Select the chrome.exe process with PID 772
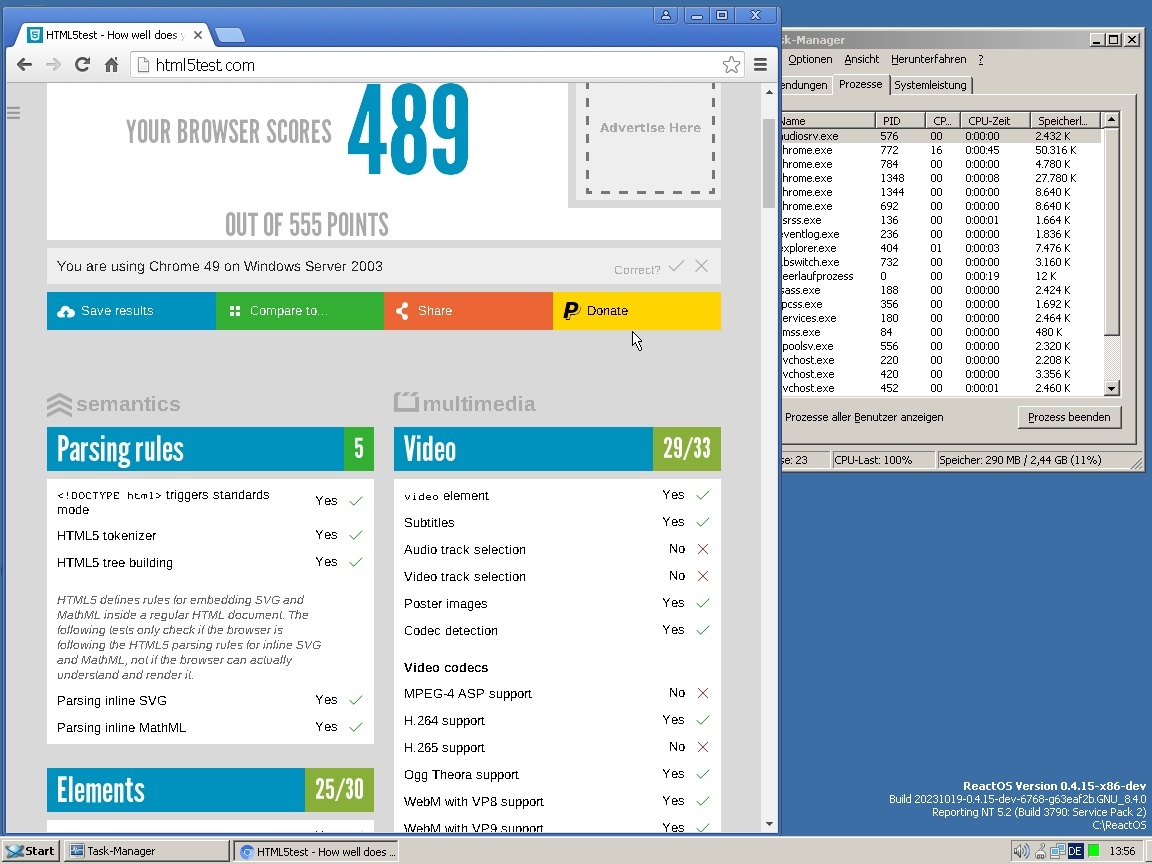This screenshot has width=1152, height=864. (x=941, y=150)
